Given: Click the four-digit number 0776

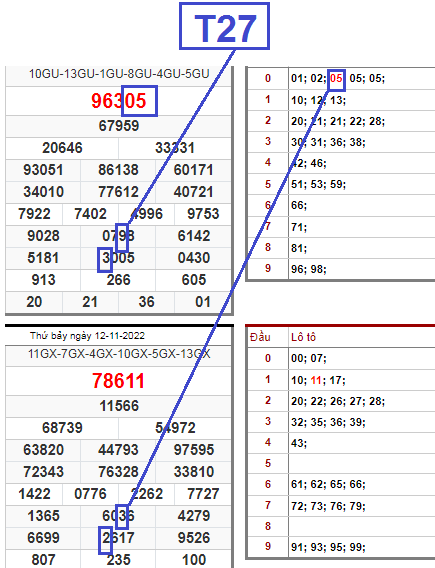Looking at the screenshot, I should tap(91, 494).
